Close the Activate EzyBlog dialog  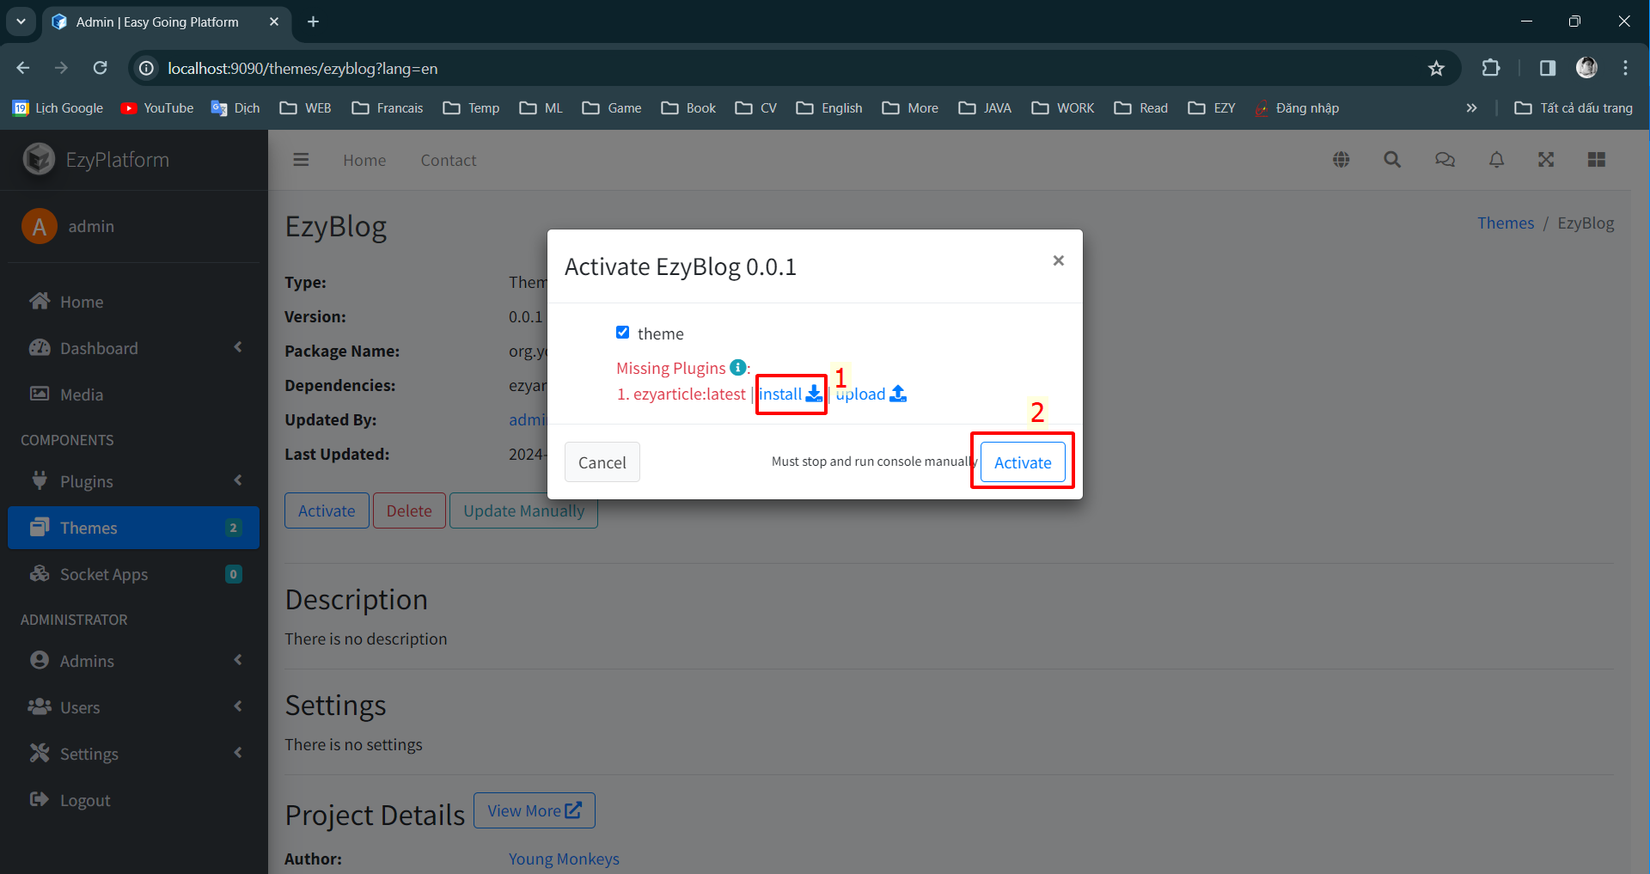(x=1058, y=261)
